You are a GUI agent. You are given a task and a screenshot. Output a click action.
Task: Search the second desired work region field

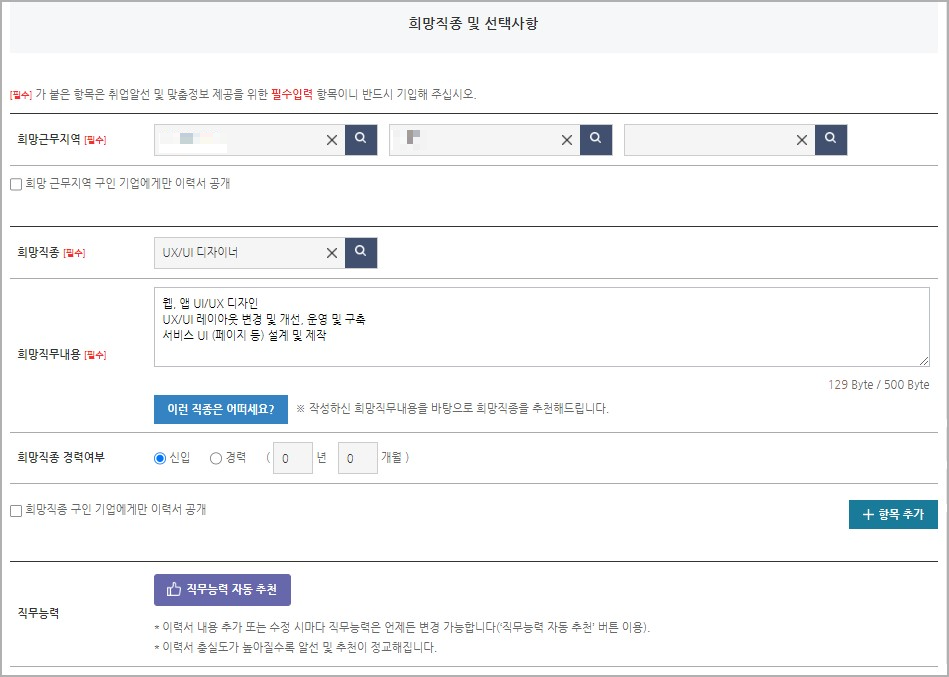595,140
